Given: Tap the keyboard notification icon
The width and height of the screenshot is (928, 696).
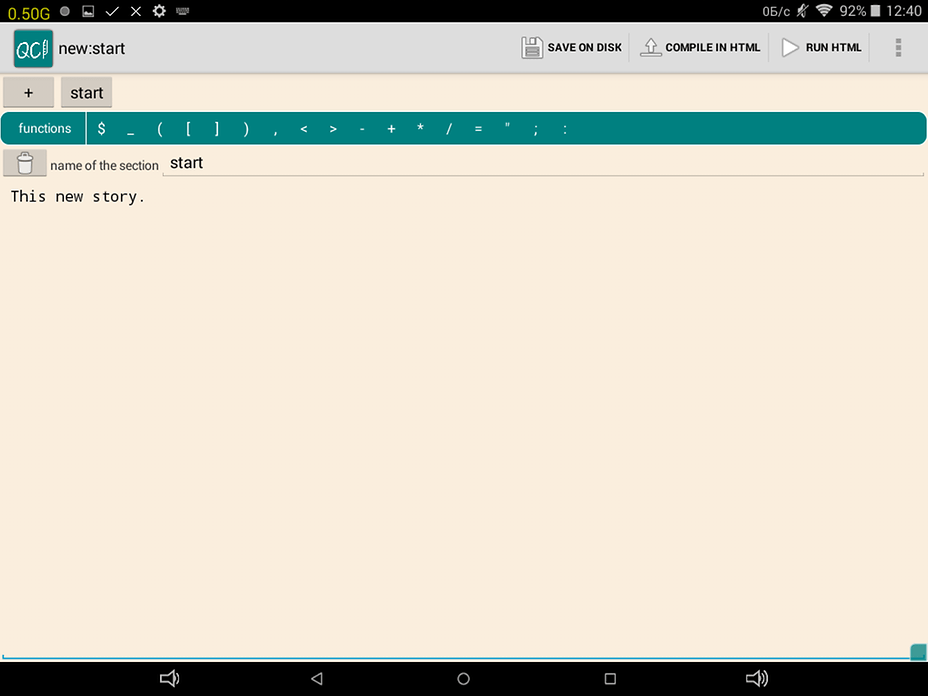Looking at the screenshot, I should click(182, 11).
